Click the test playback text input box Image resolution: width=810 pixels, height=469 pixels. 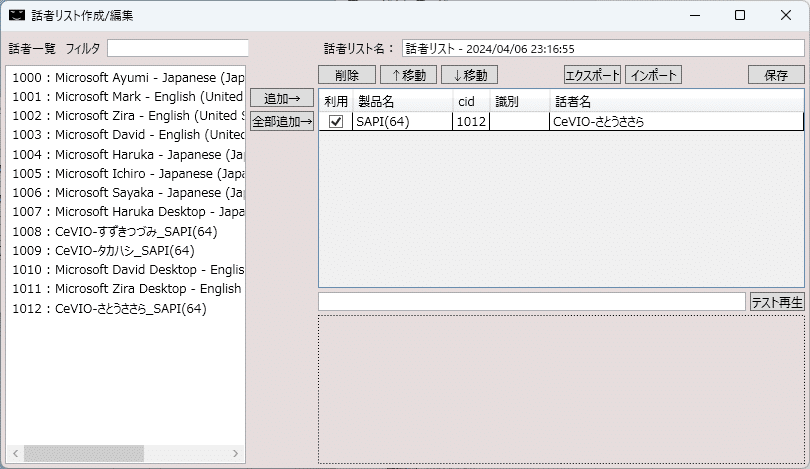(532, 302)
